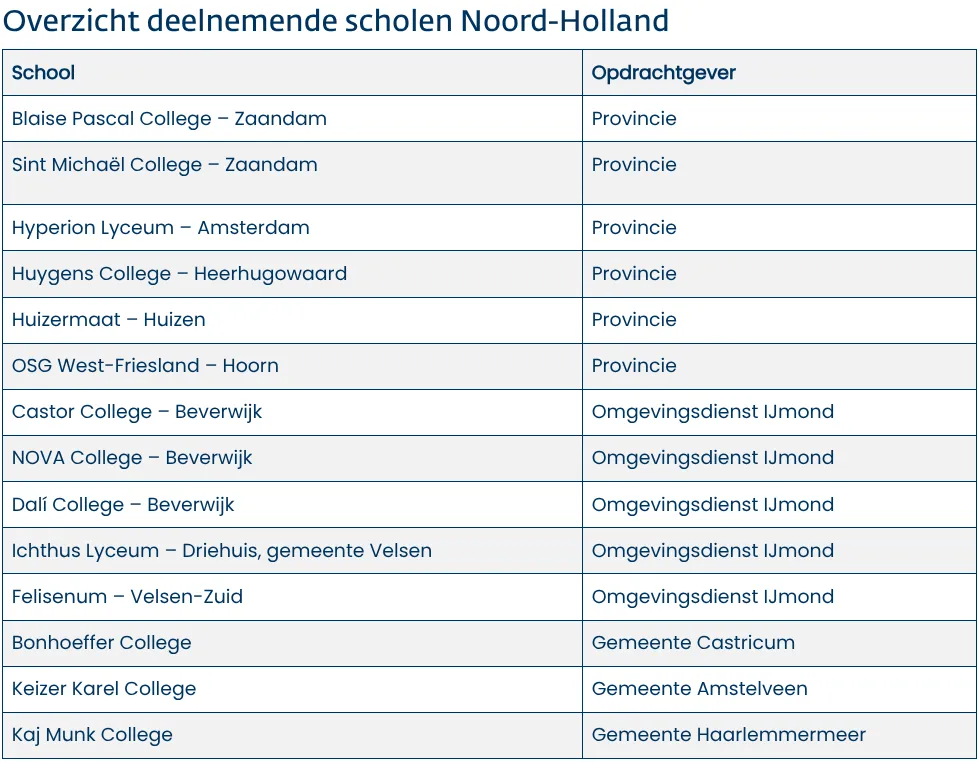Click Keizer Karel College
Image resolution: width=980 pixels, height=763 pixels.
point(104,689)
